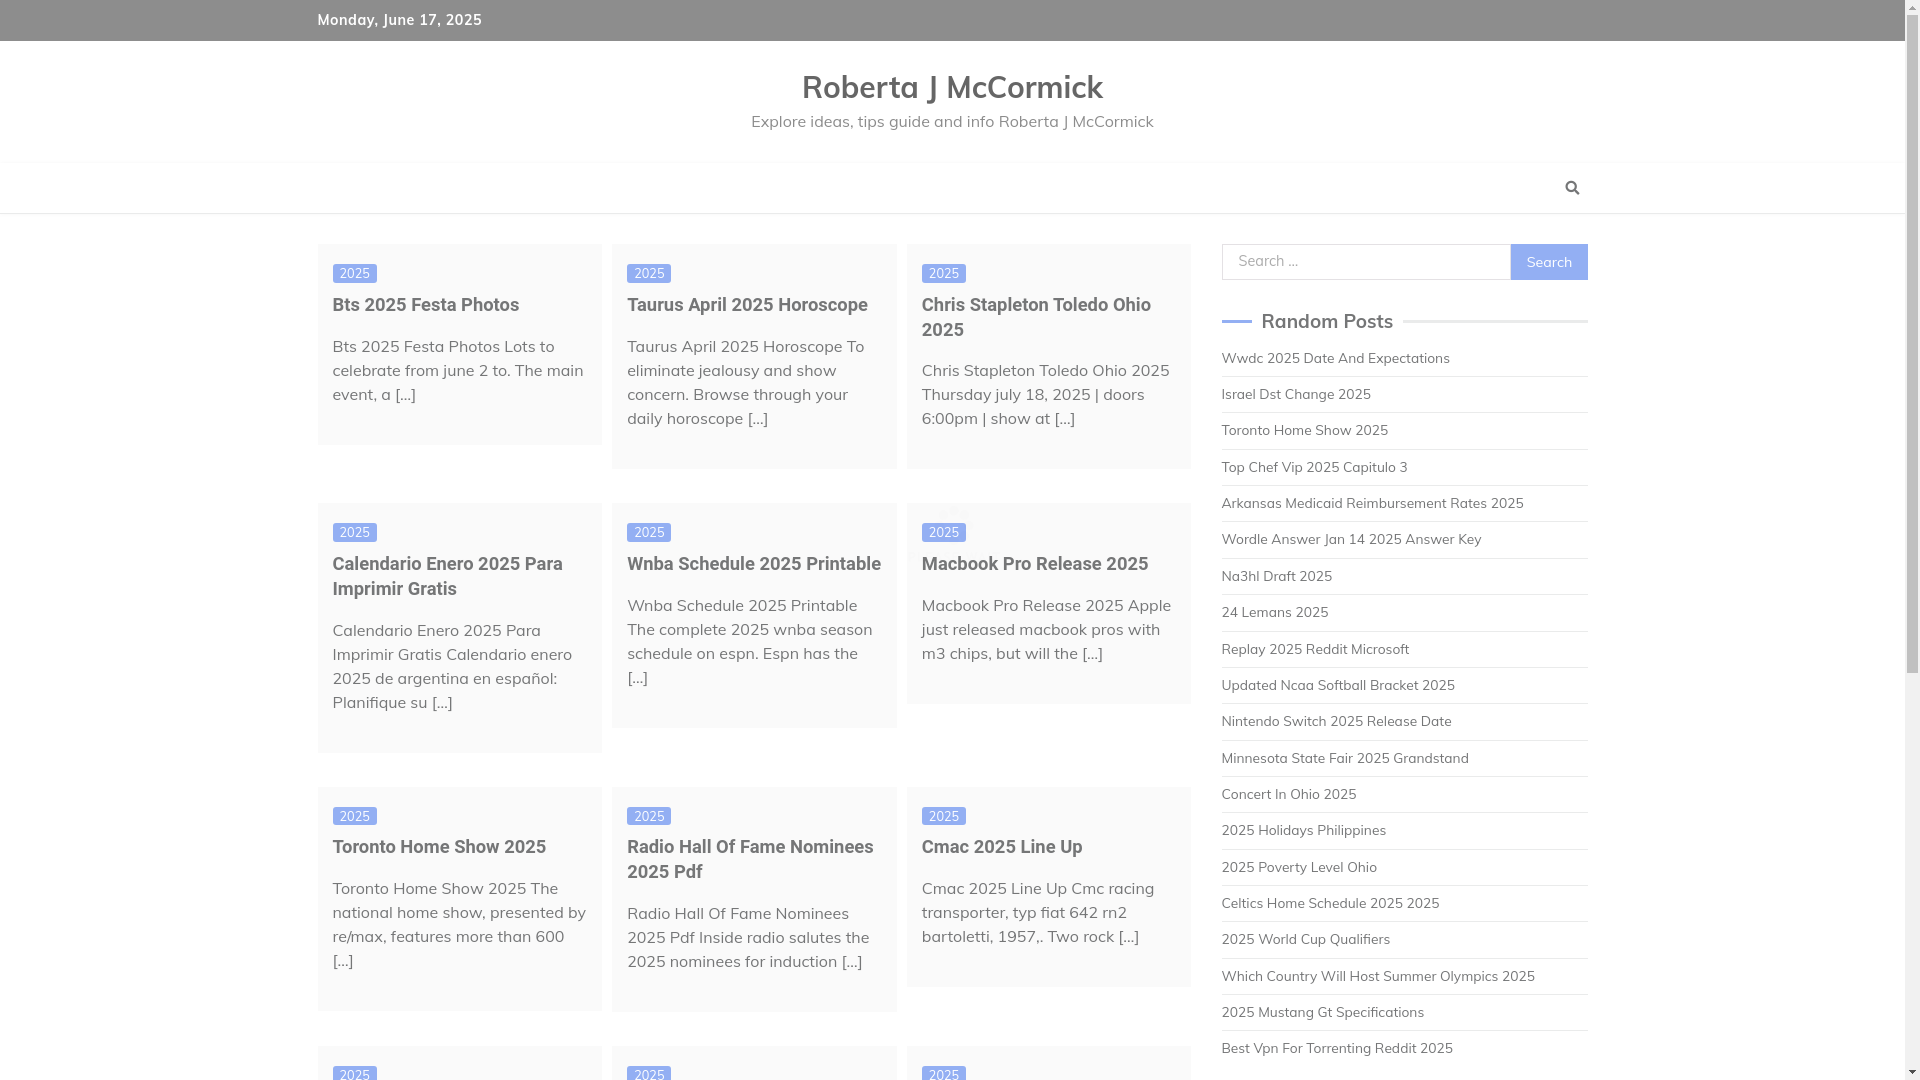
Task: Click 2025 tag on Toronto Home Show card
Action: [x=355, y=816]
